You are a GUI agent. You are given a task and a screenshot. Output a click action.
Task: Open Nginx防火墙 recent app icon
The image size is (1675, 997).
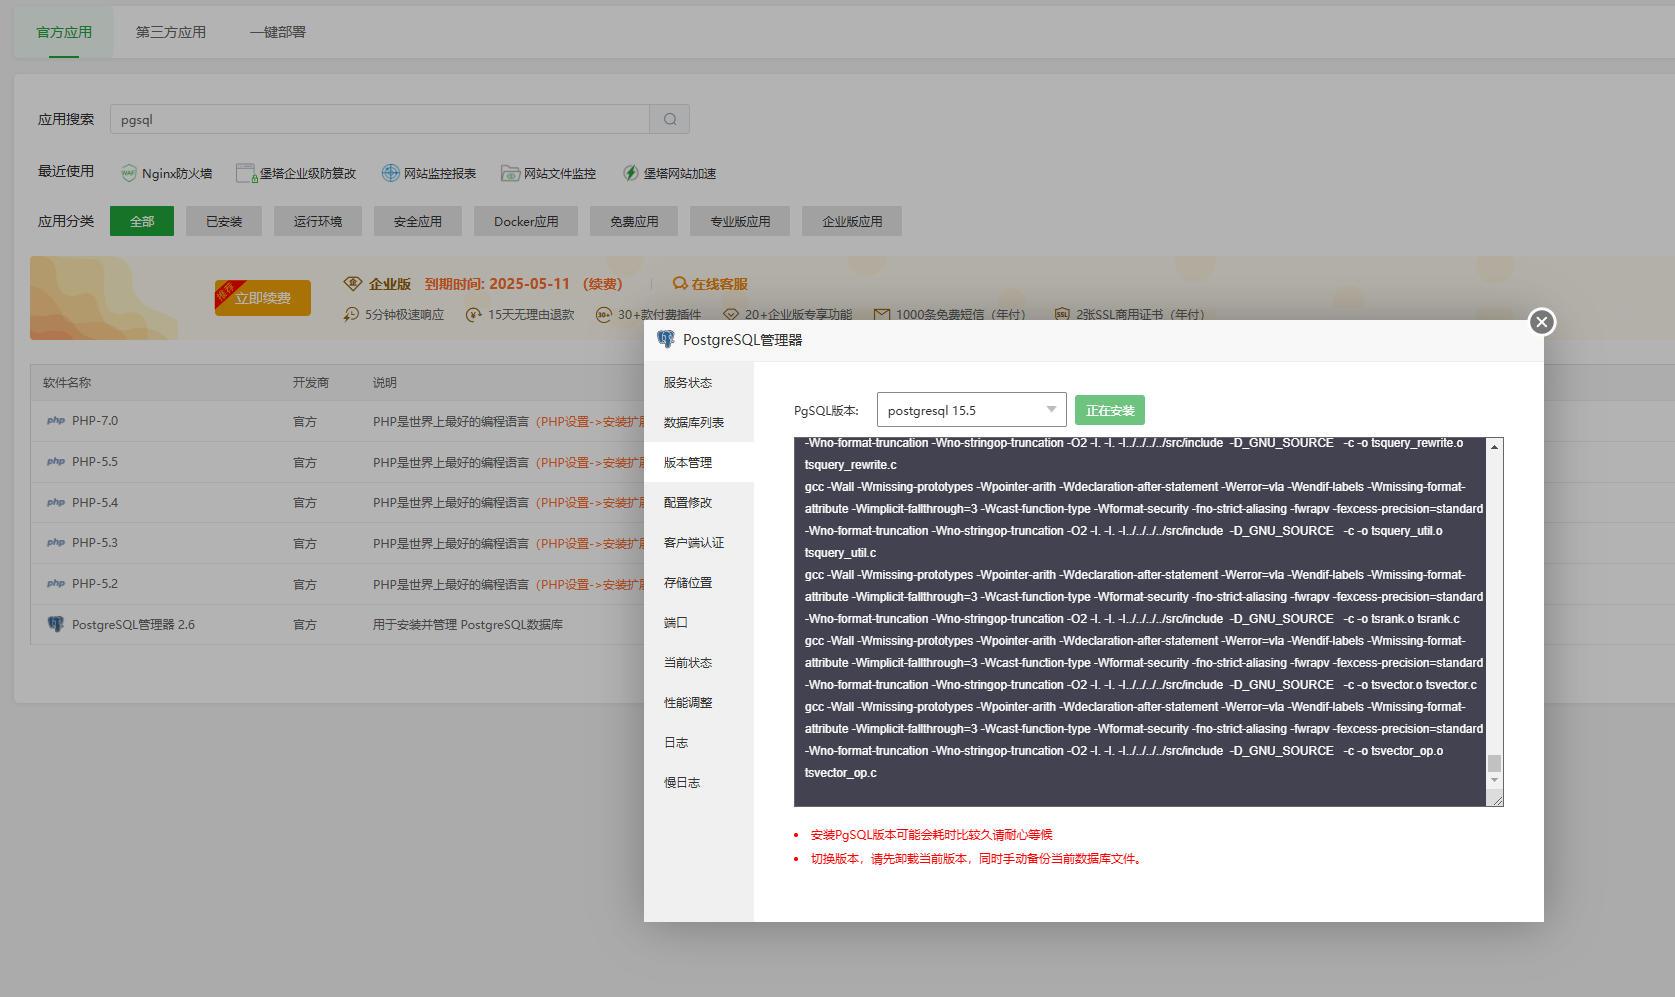pos(129,173)
